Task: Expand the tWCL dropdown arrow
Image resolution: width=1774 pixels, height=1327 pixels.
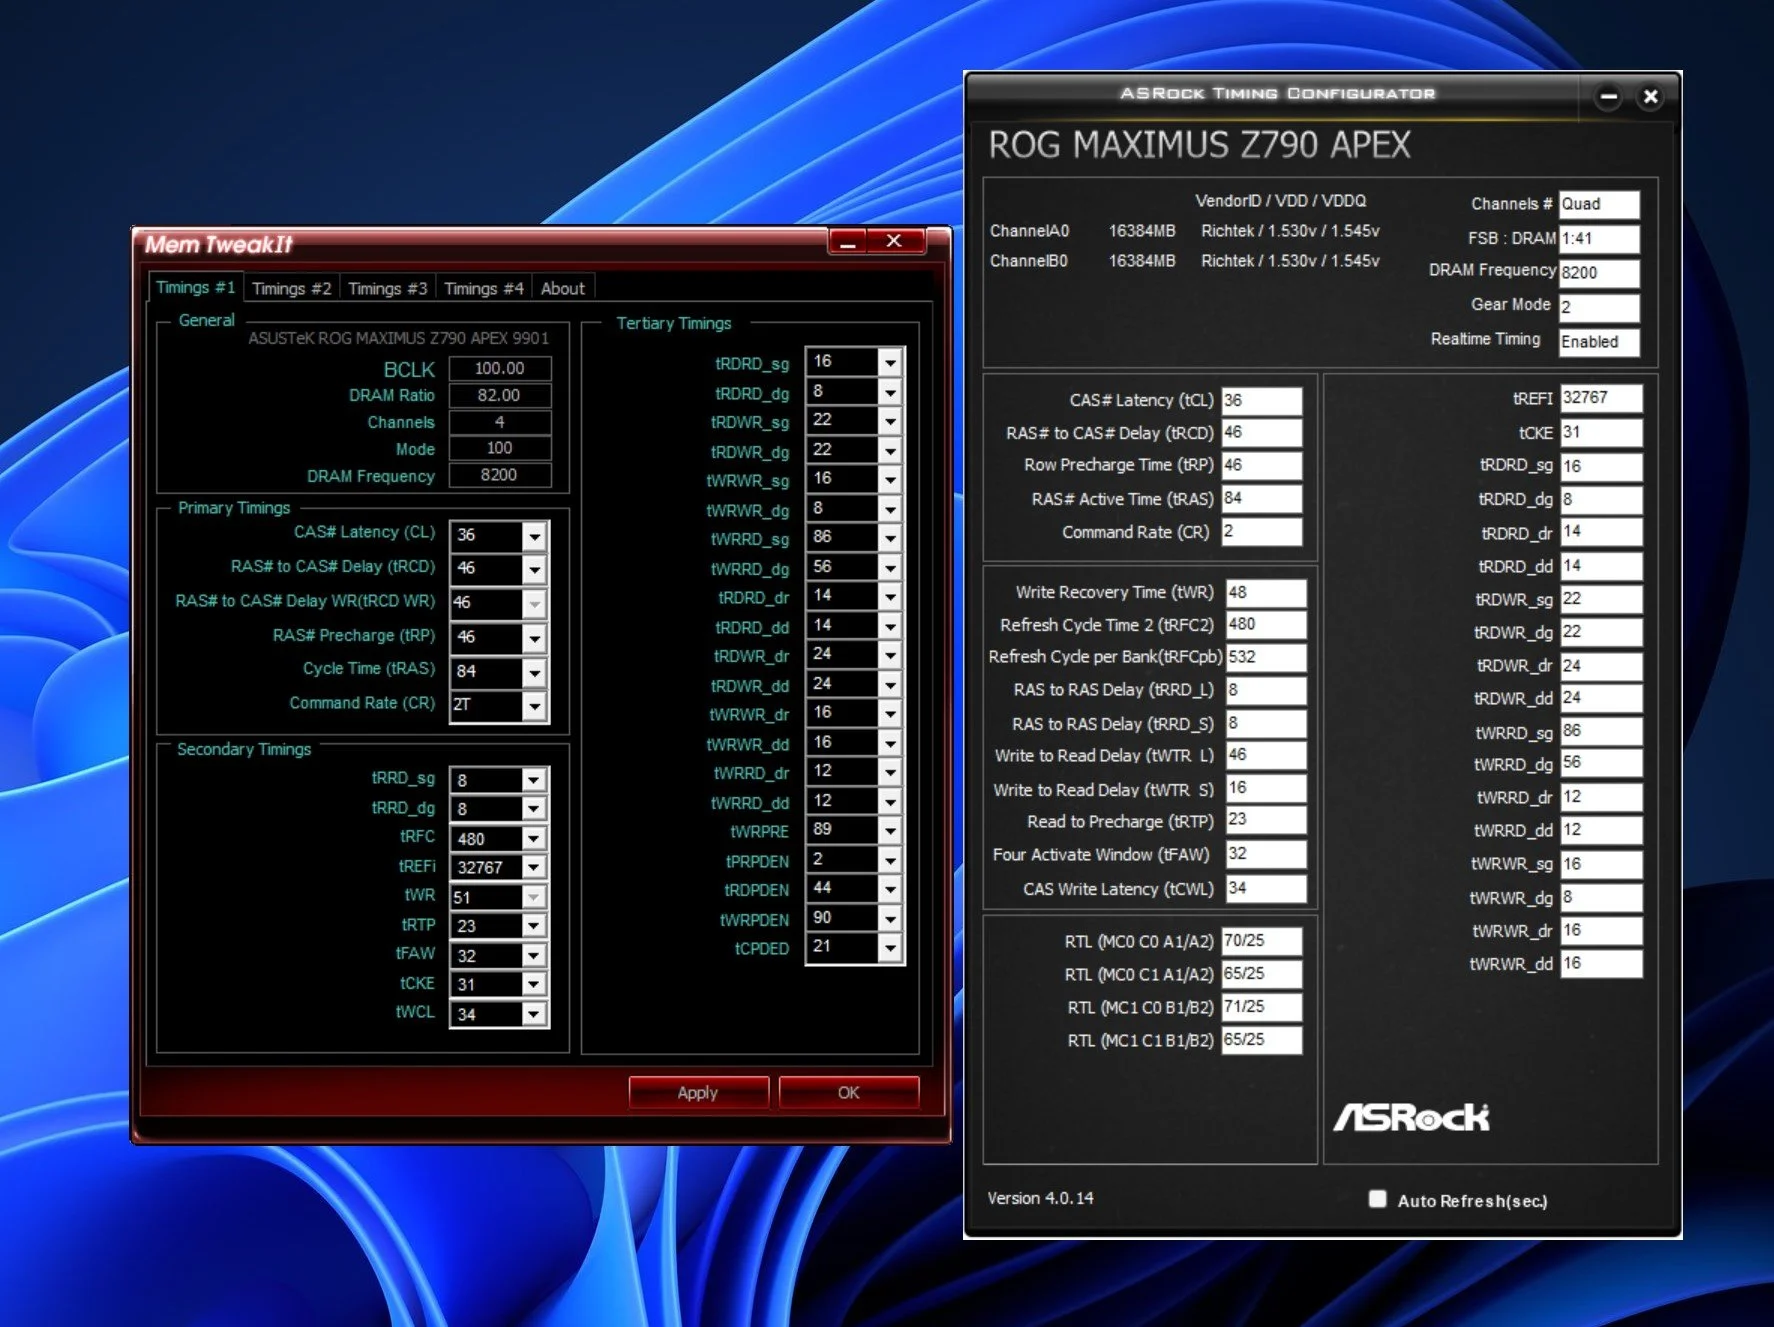Action: (534, 1014)
